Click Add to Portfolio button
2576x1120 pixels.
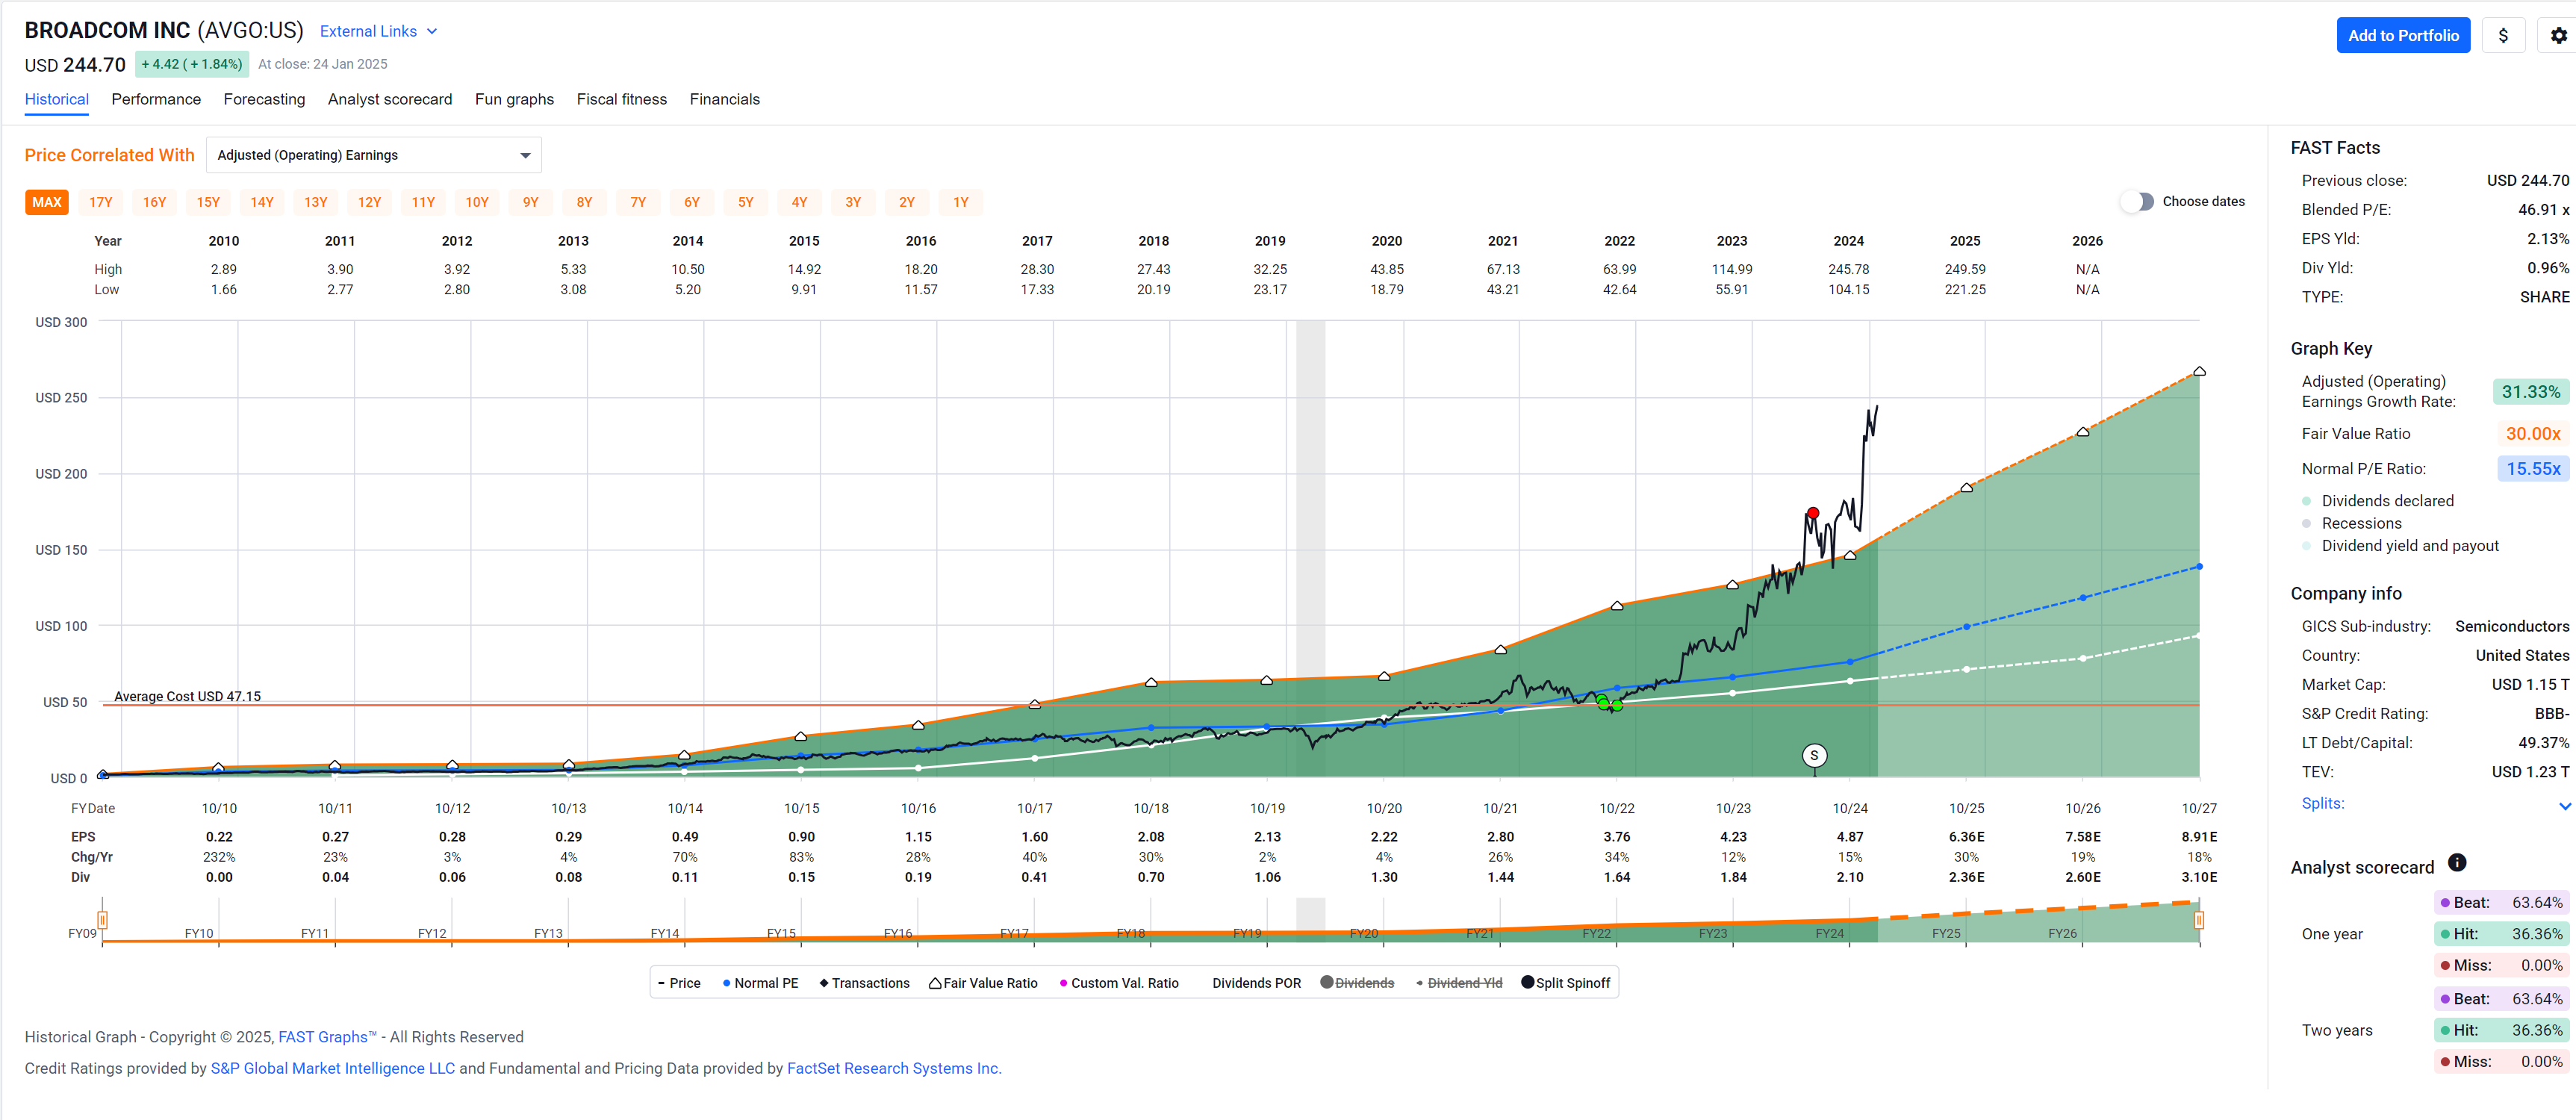(2403, 35)
